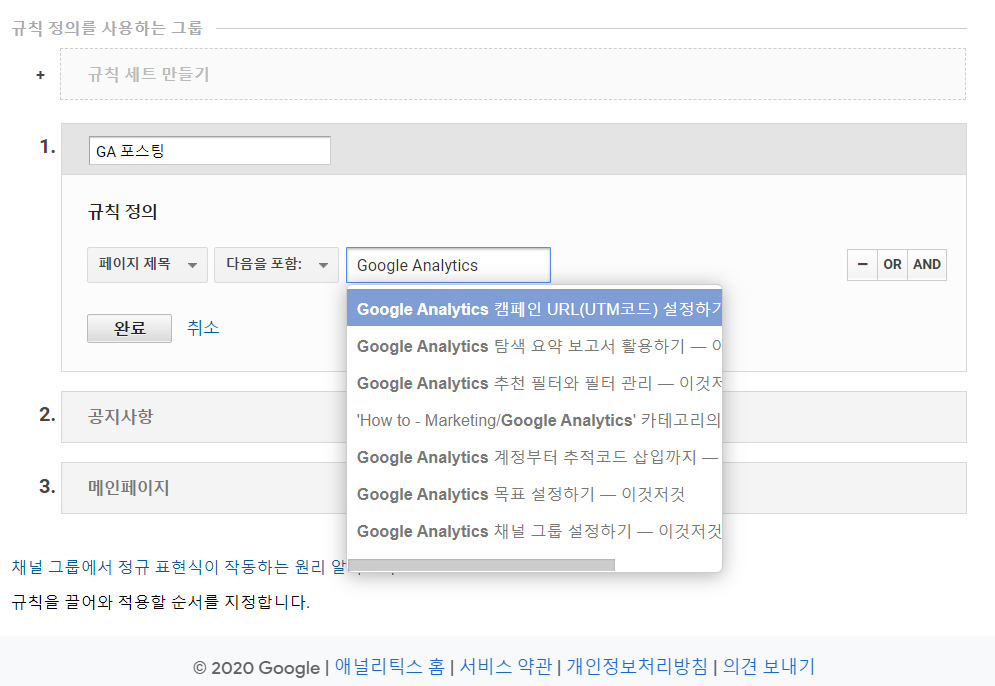Viewport: 995px width, 686px height.
Task: Click the plus icon beside 규칙 세트 만들기
Action: click(41, 75)
